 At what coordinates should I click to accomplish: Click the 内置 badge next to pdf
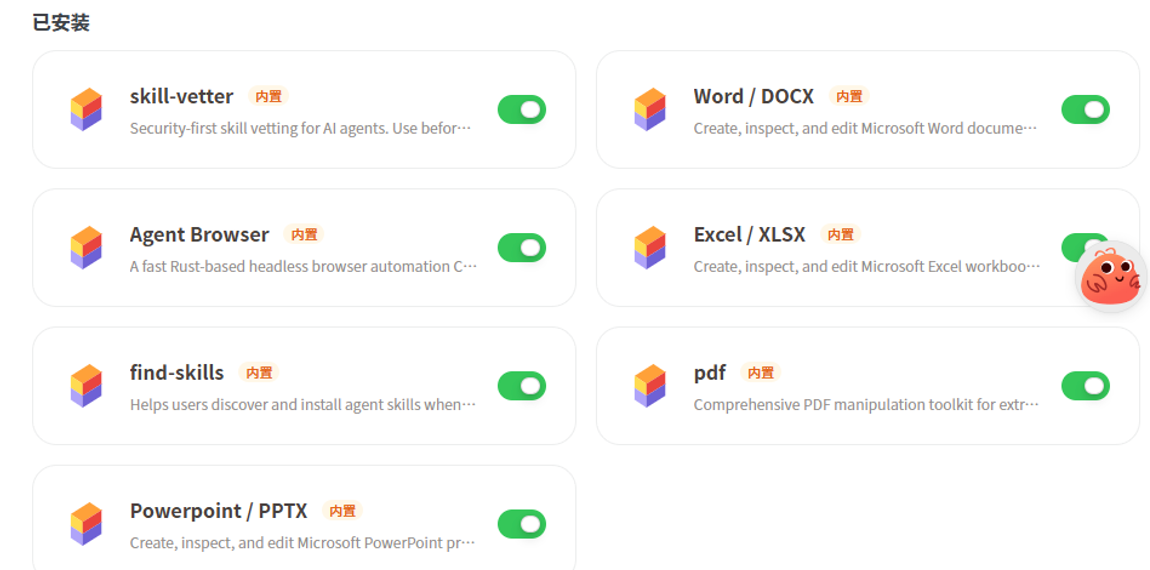761,373
